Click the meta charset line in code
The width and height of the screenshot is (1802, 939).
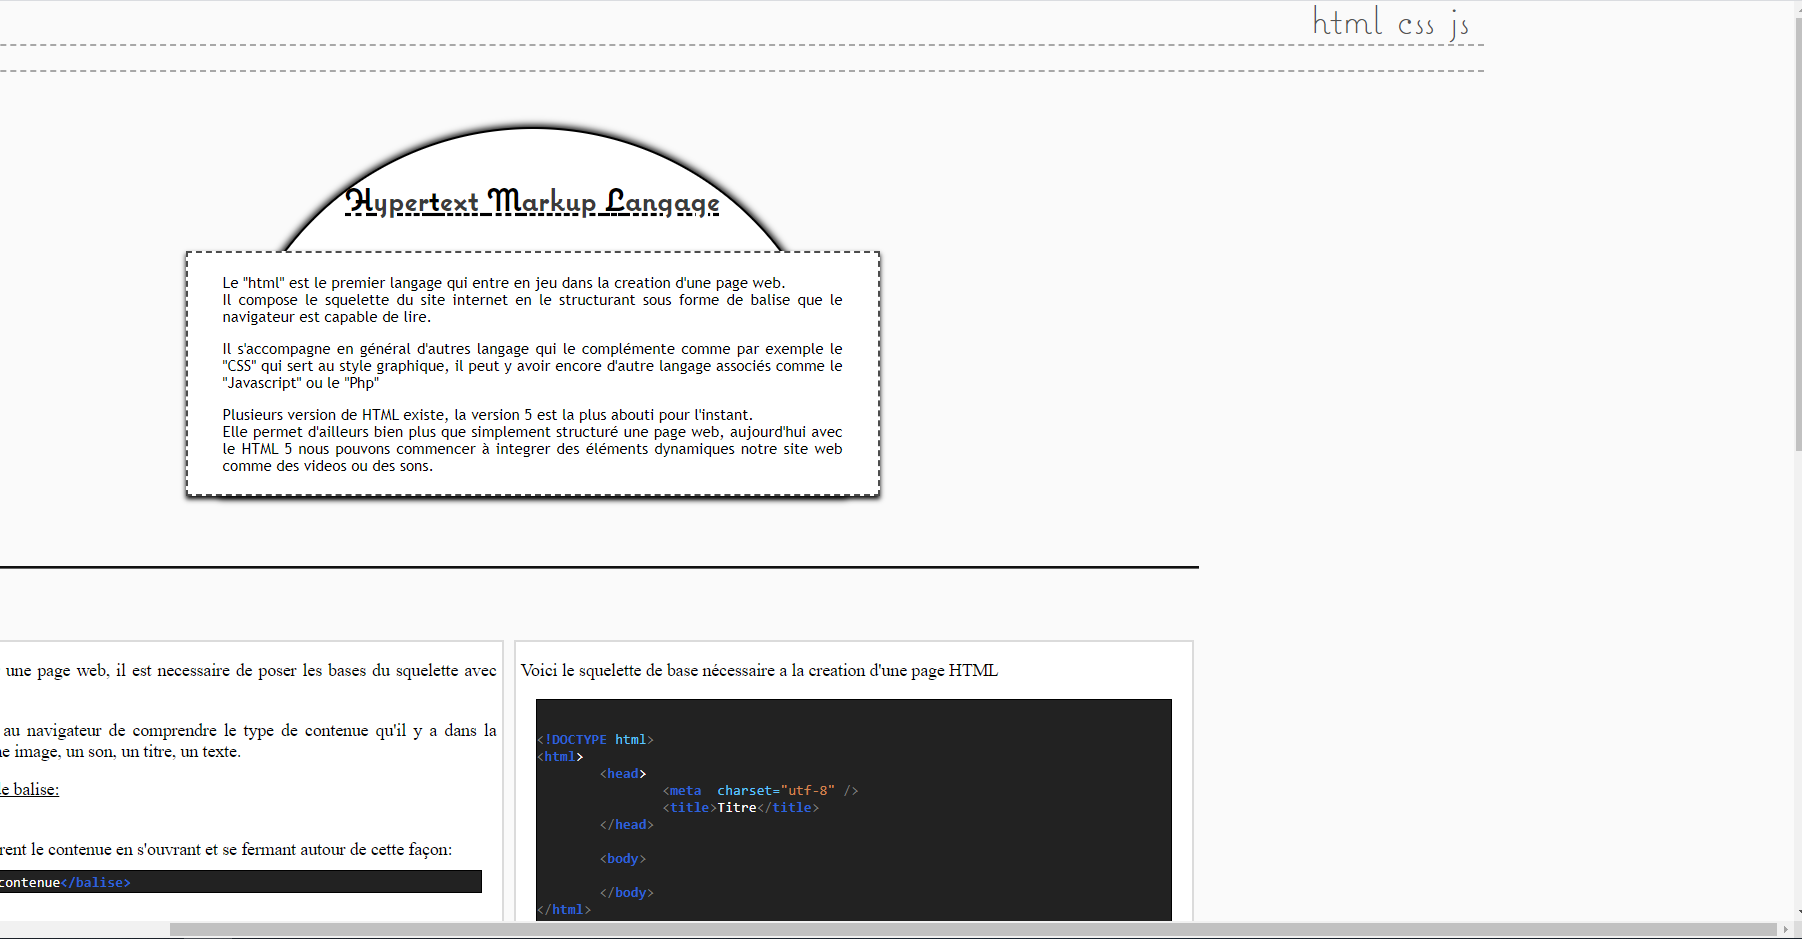tap(760, 791)
